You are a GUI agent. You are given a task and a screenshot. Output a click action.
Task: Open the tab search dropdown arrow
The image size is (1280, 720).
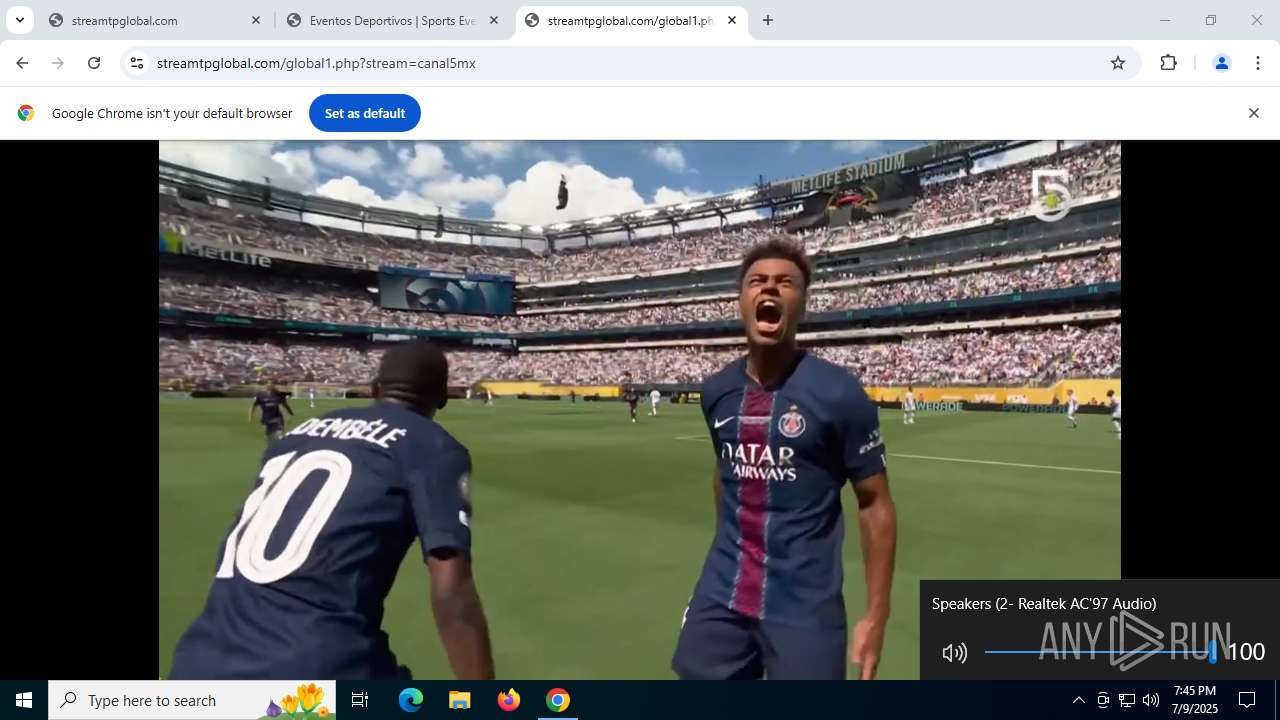tap(19, 20)
